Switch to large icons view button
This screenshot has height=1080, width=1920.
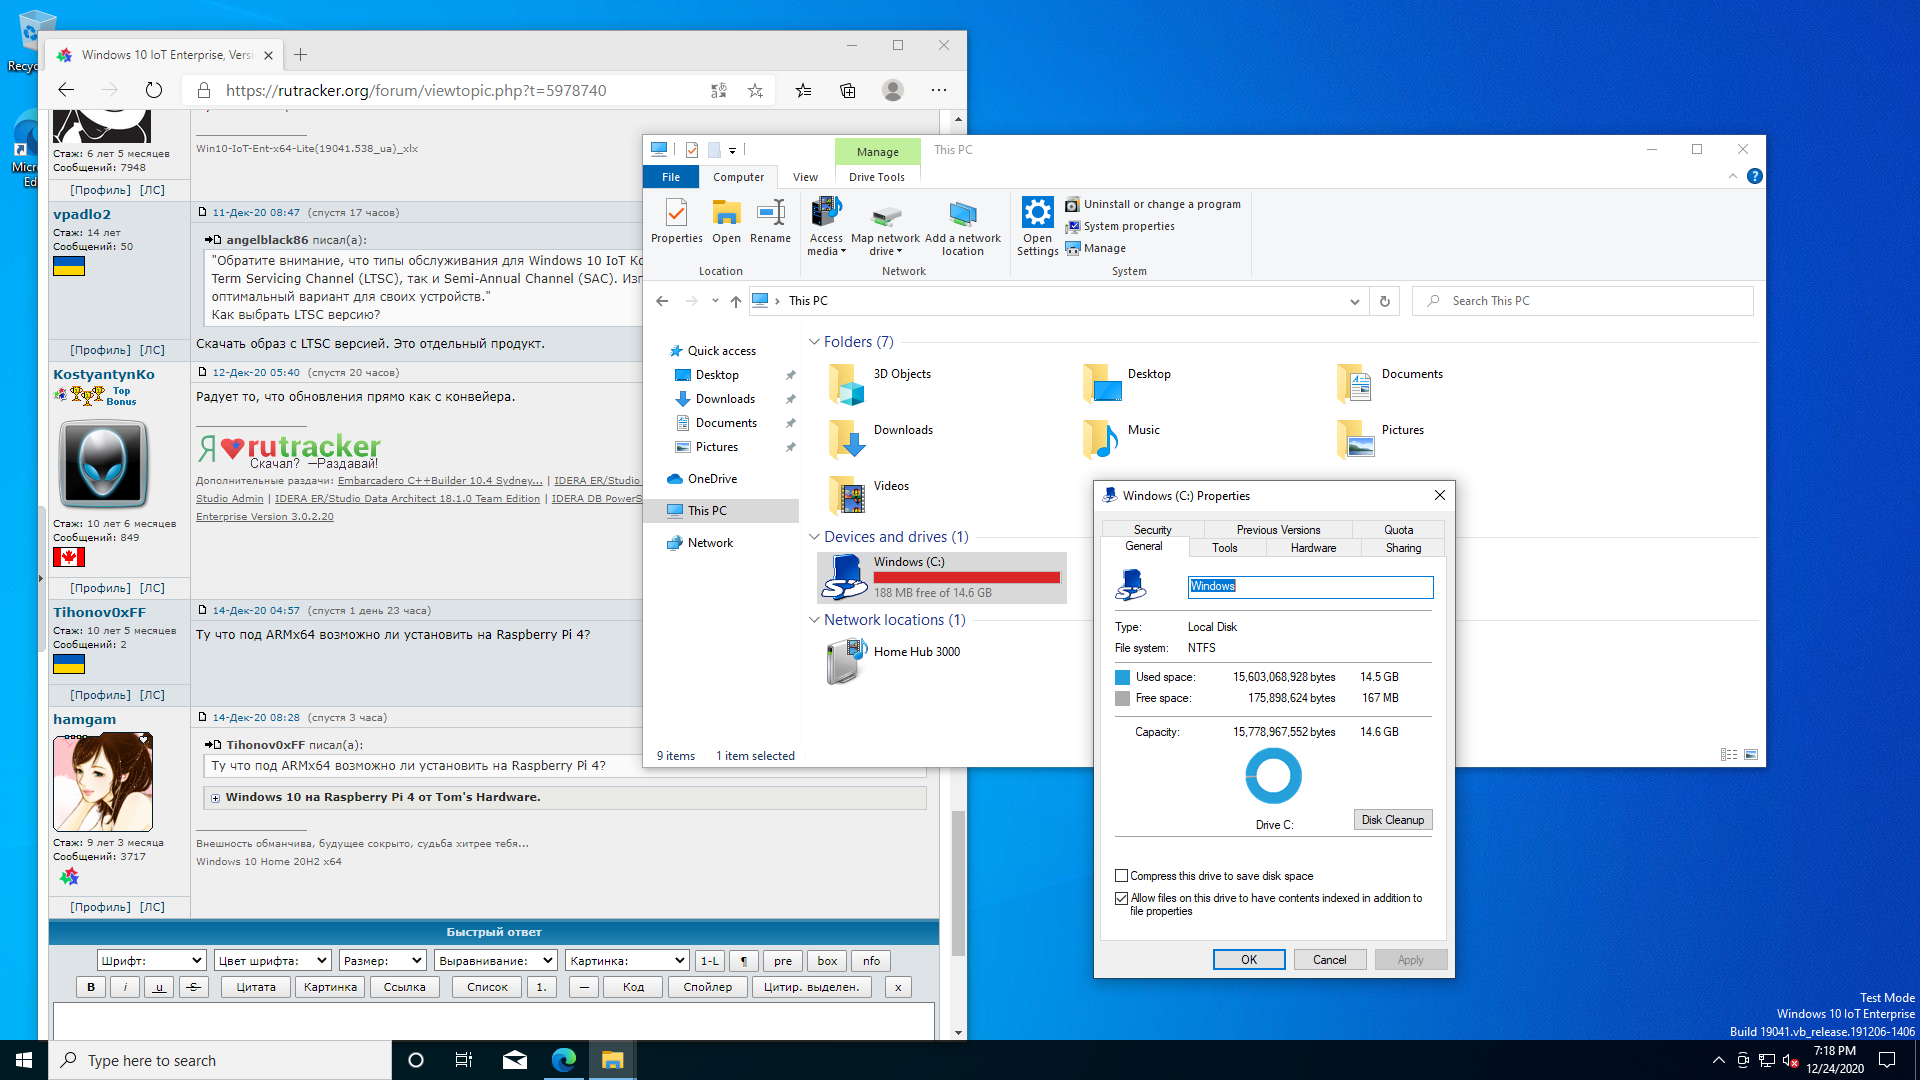[1751, 755]
